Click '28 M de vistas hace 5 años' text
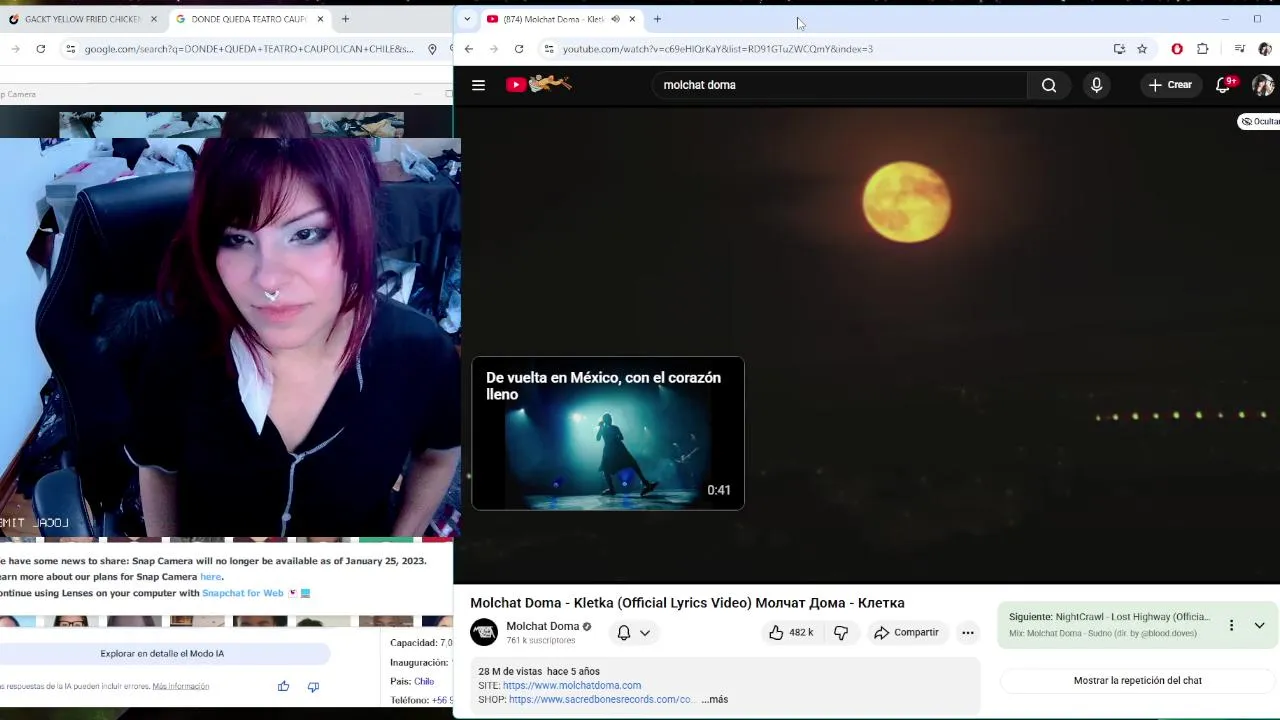This screenshot has height=720, width=1280. point(539,671)
